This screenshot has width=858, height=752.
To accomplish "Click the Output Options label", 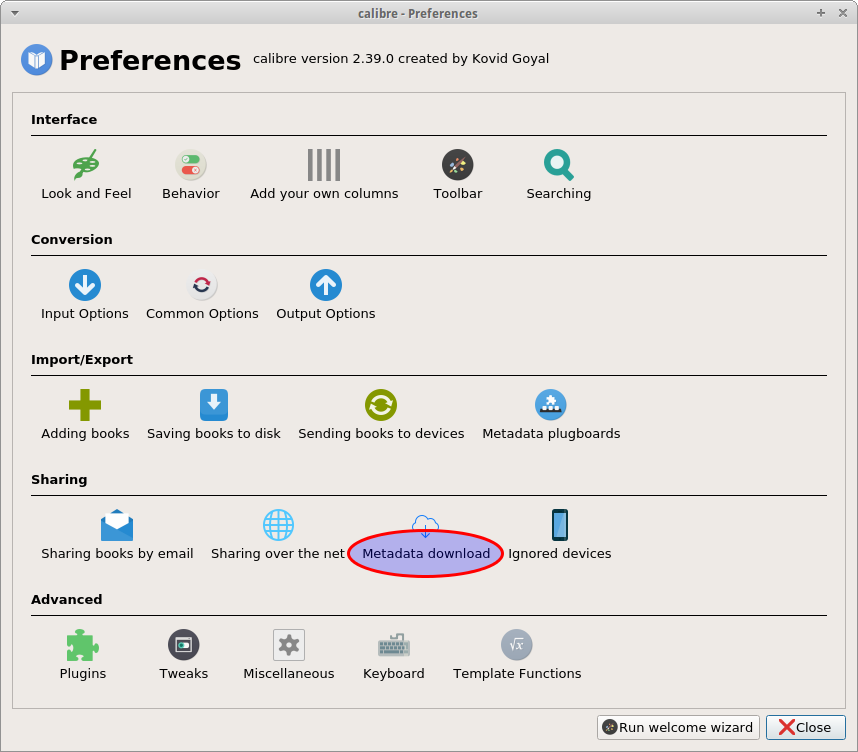I will (326, 314).
